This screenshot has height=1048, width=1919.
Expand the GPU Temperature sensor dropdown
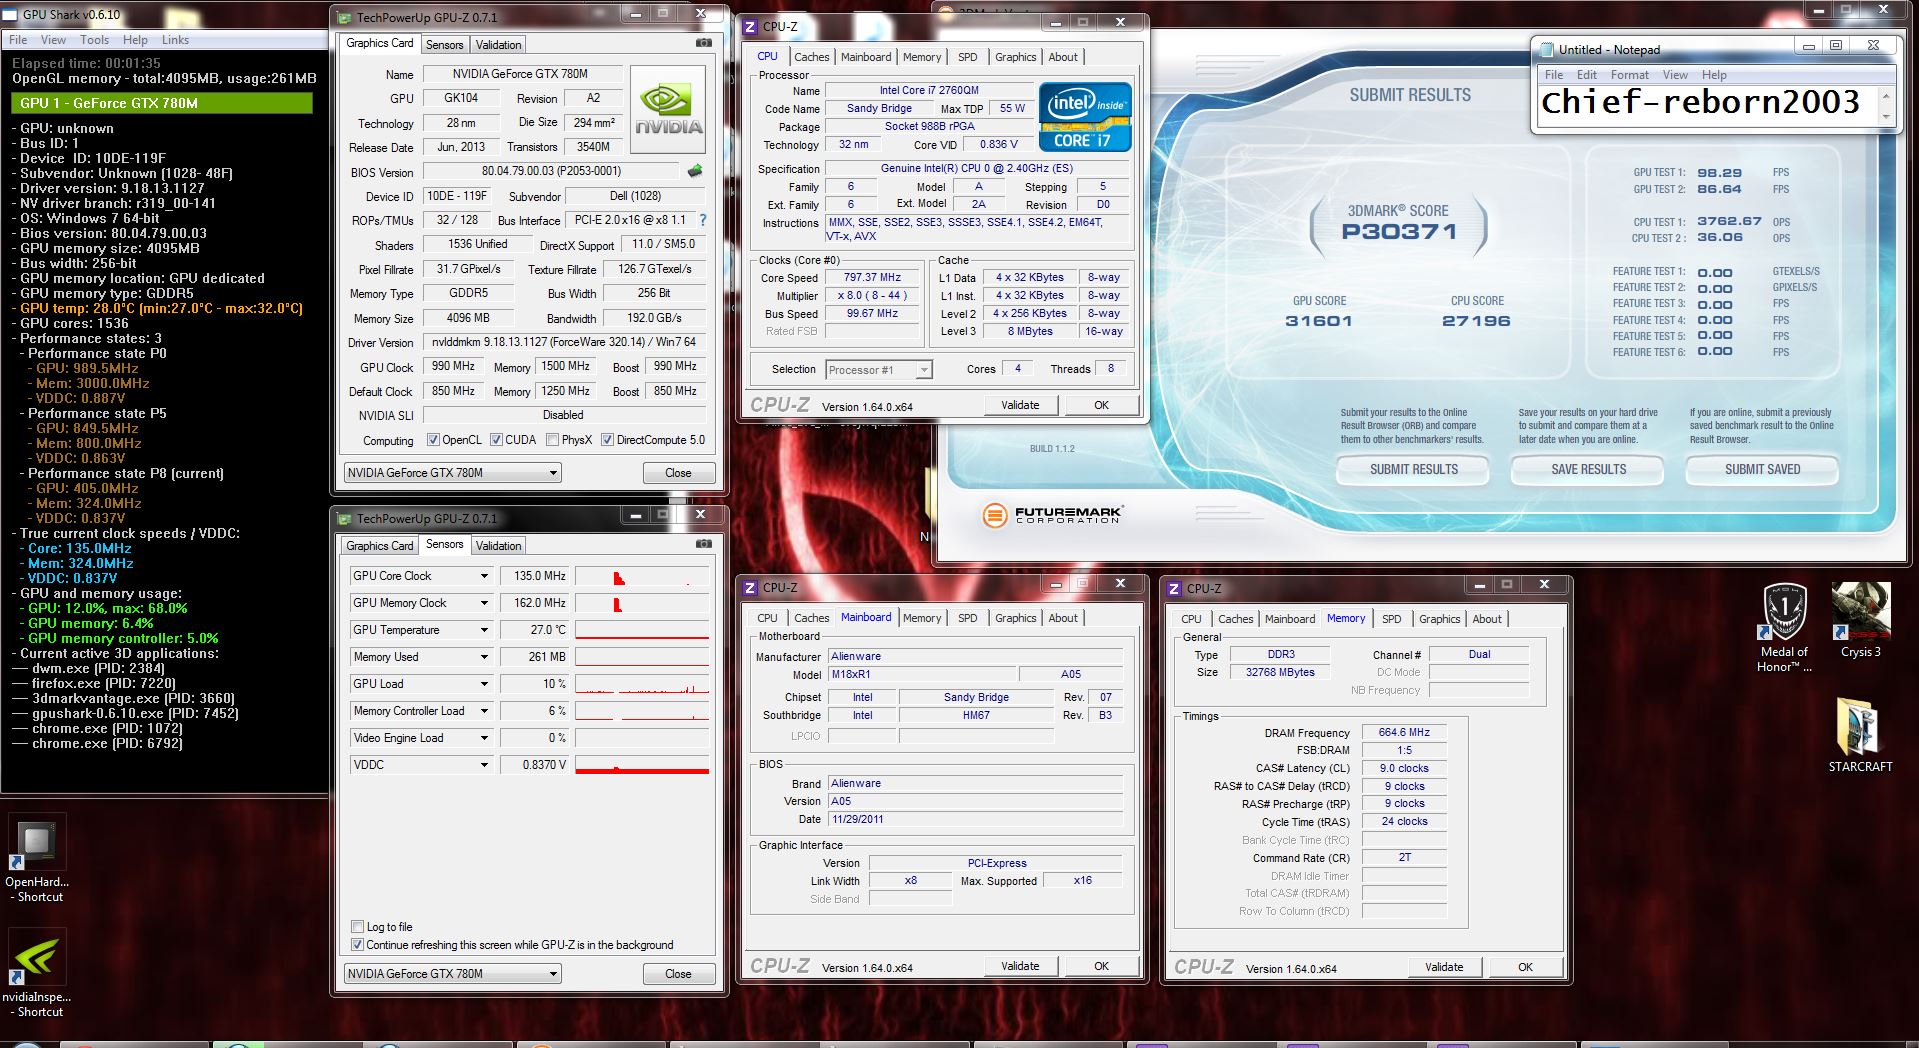pyautogui.click(x=484, y=630)
